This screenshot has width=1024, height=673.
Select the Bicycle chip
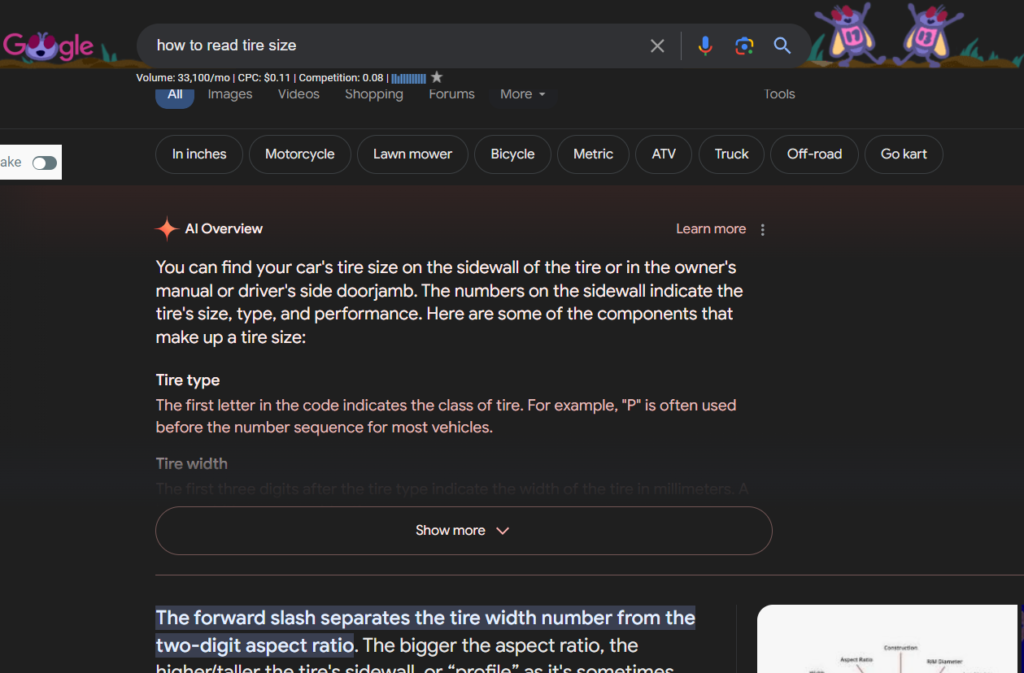click(x=513, y=154)
